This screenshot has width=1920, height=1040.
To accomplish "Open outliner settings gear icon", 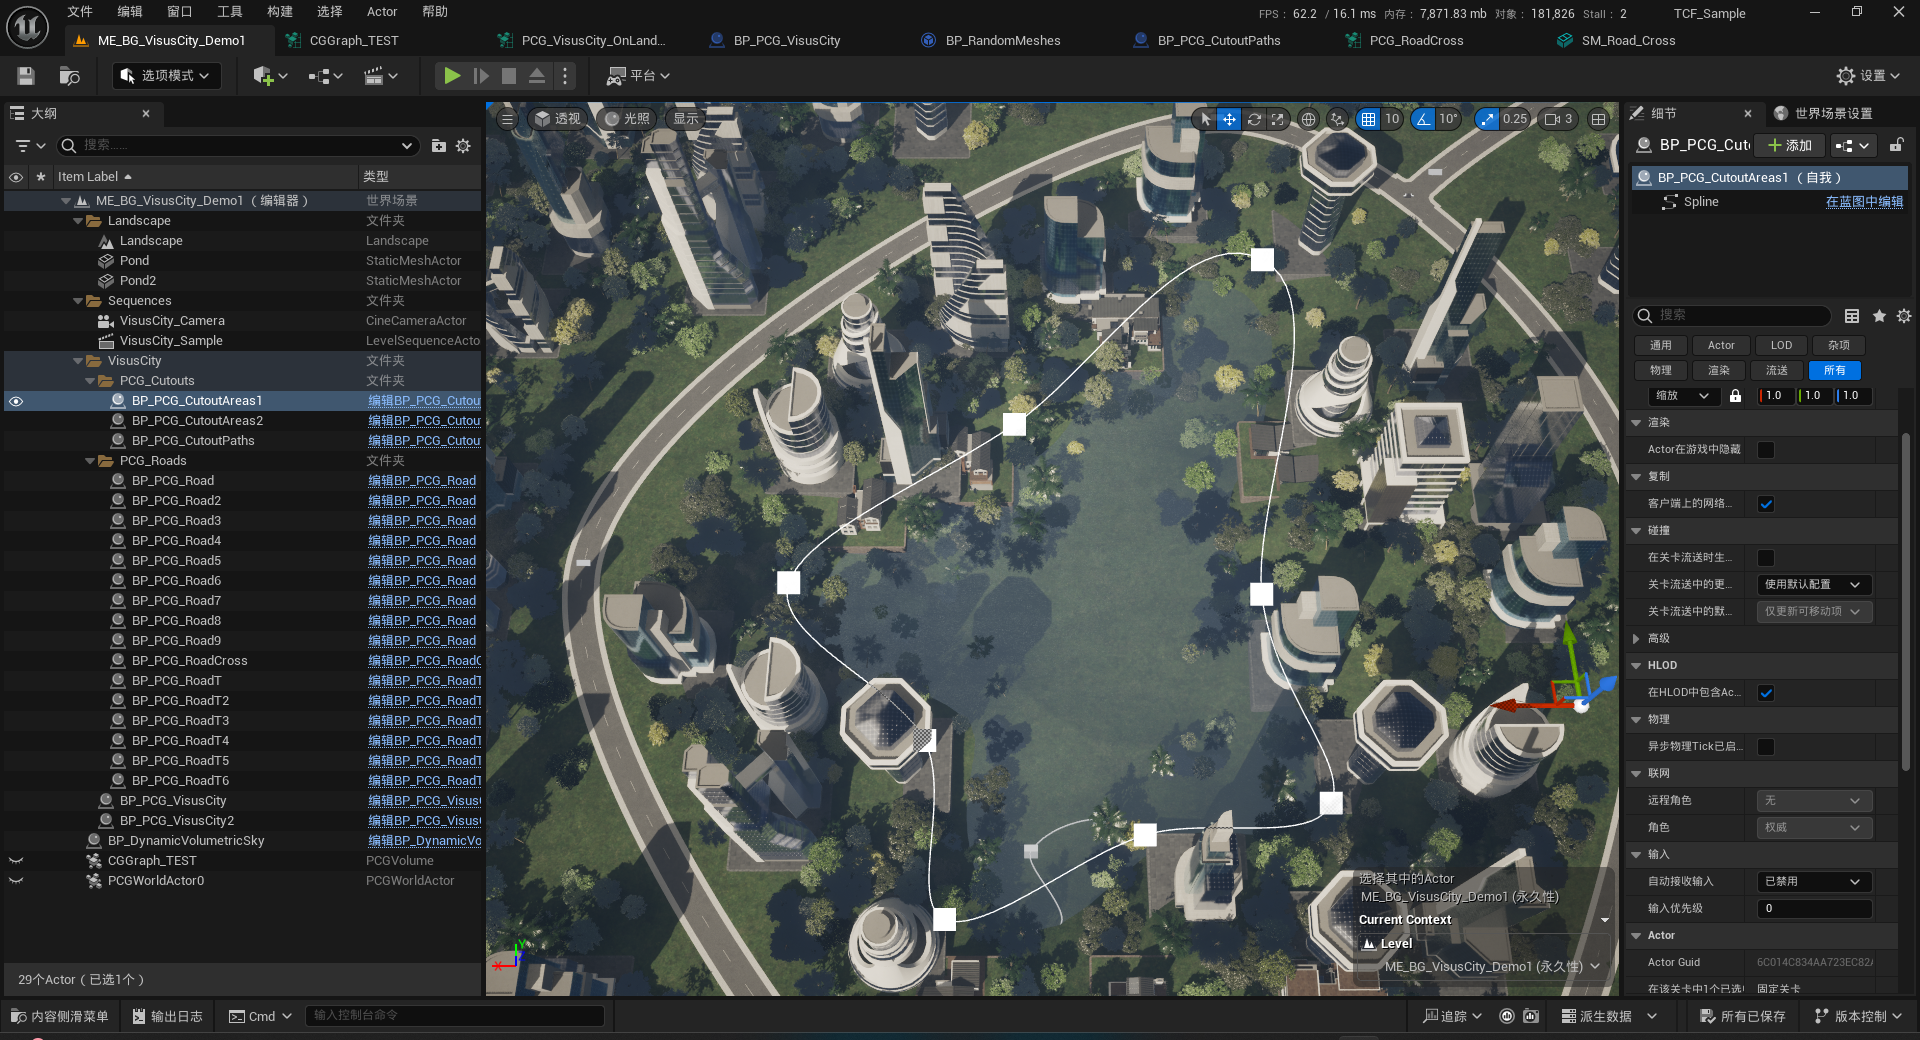I will pyautogui.click(x=463, y=146).
